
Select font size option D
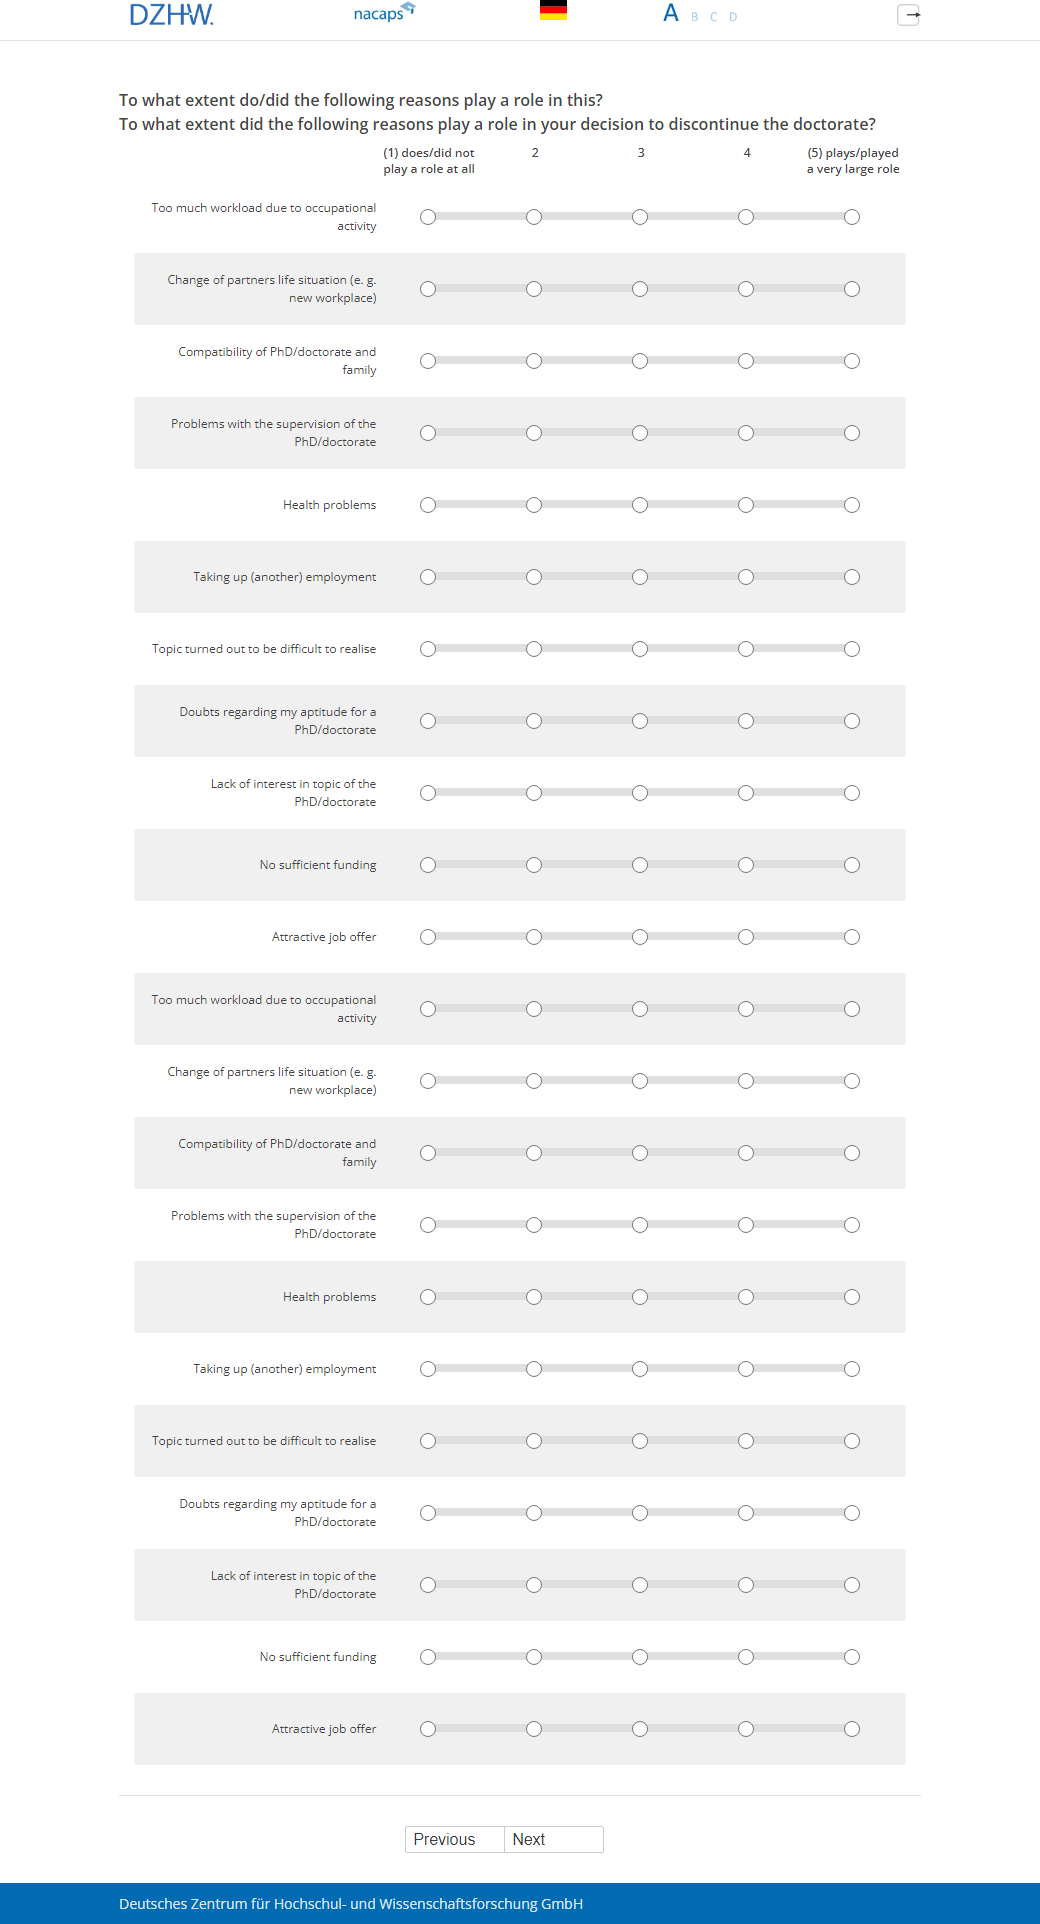(x=733, y=17)
